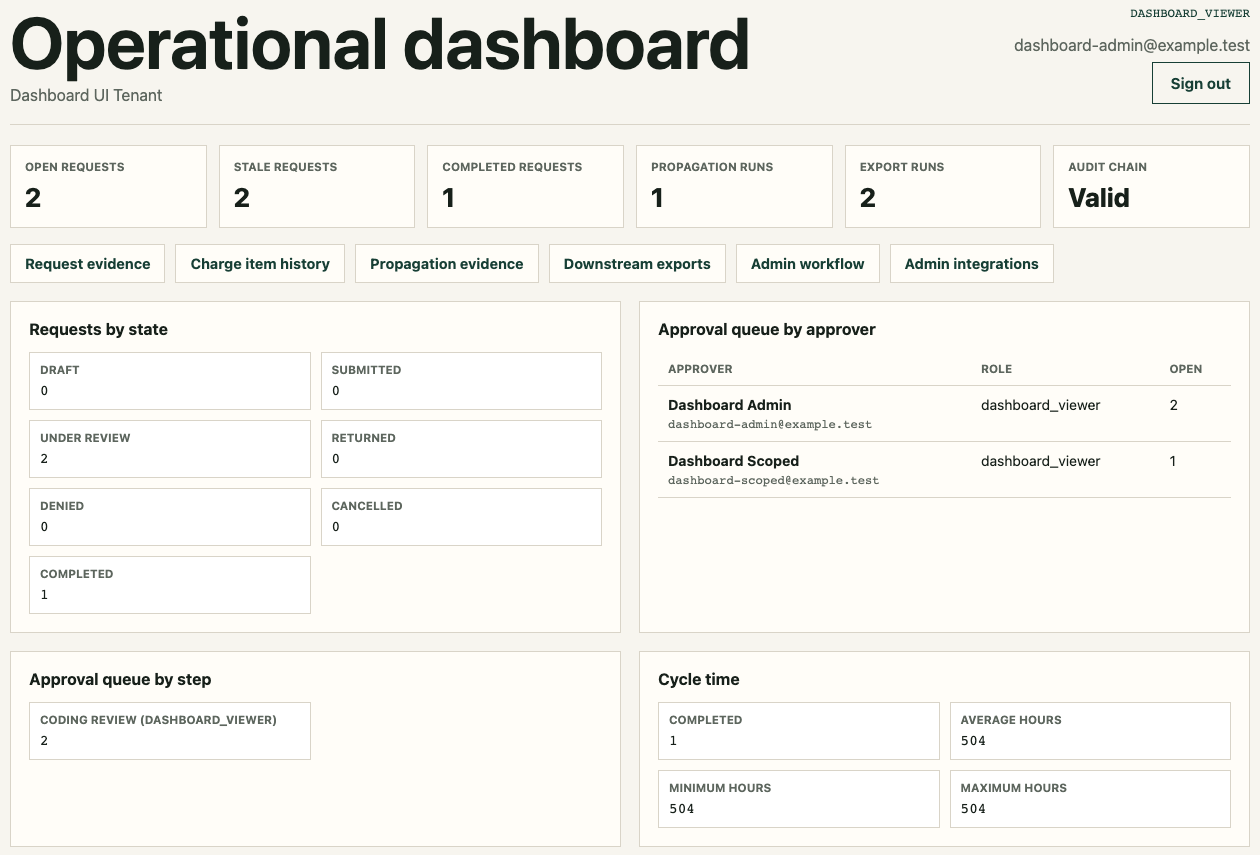Click dashboard-scoped@example.test in the table
Image resolution: width=1260 pixels, height=855 pixels.
(x=773, y=480)
